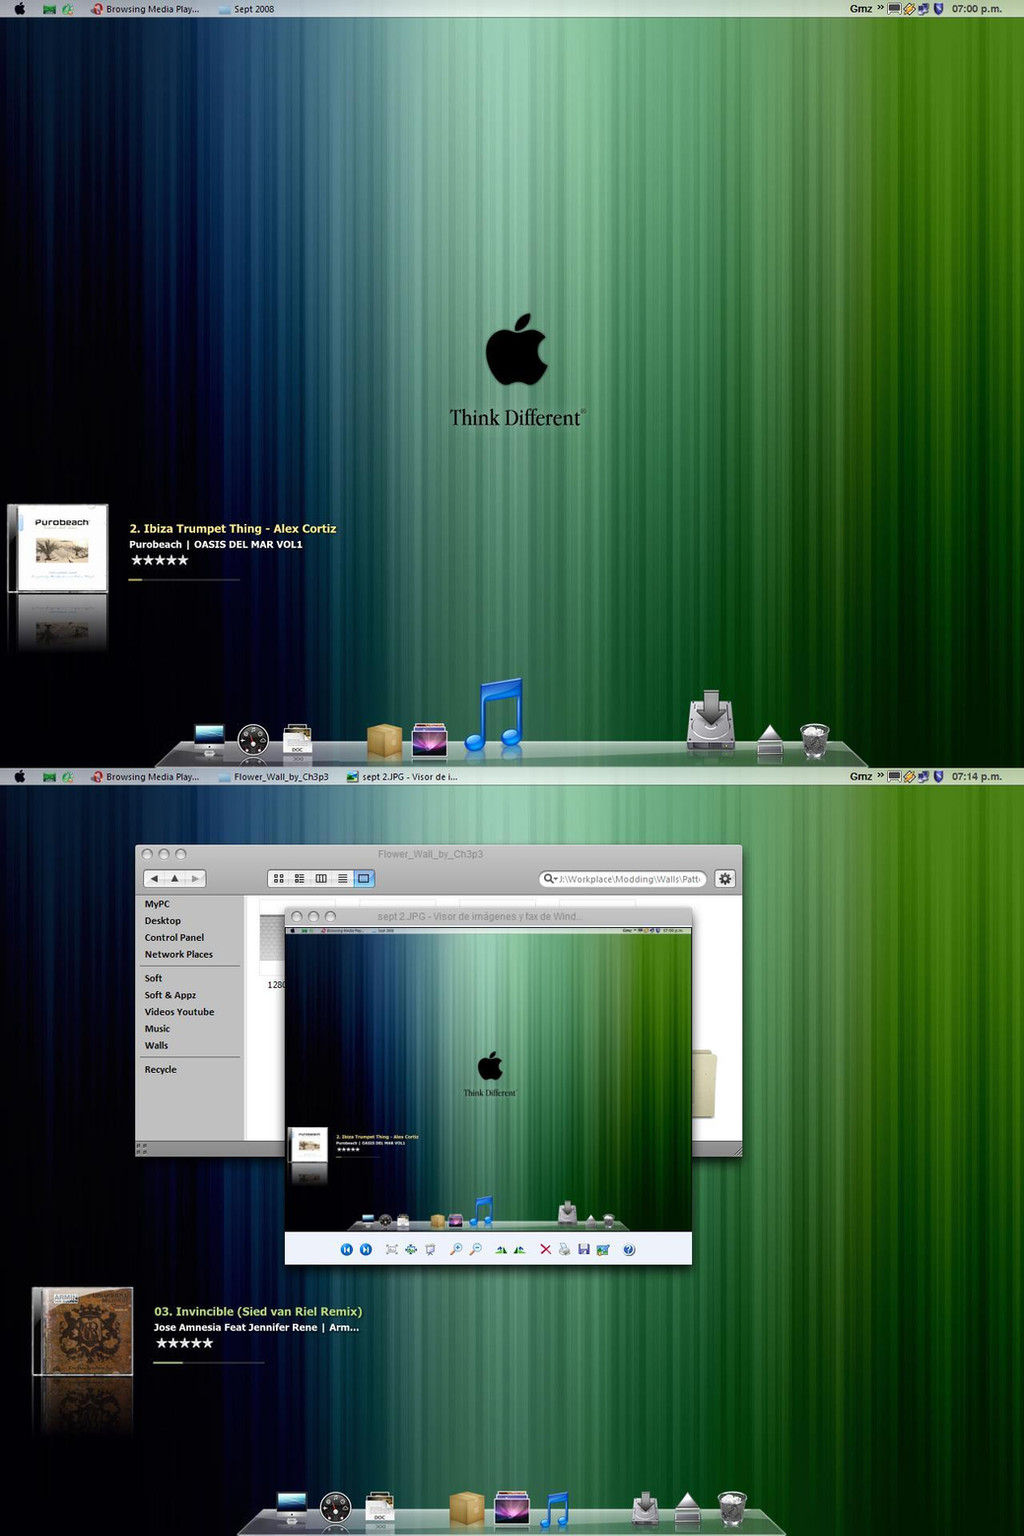
Task: Delete the image with the red X icon
Action: 545,1249
